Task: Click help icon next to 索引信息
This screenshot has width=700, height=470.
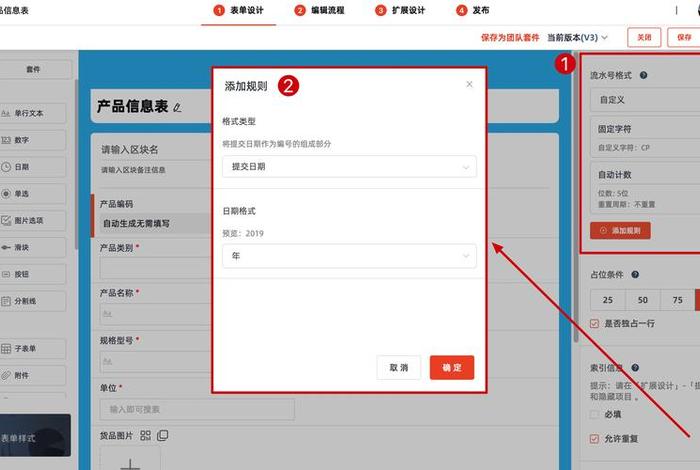Action: (635, 367)
